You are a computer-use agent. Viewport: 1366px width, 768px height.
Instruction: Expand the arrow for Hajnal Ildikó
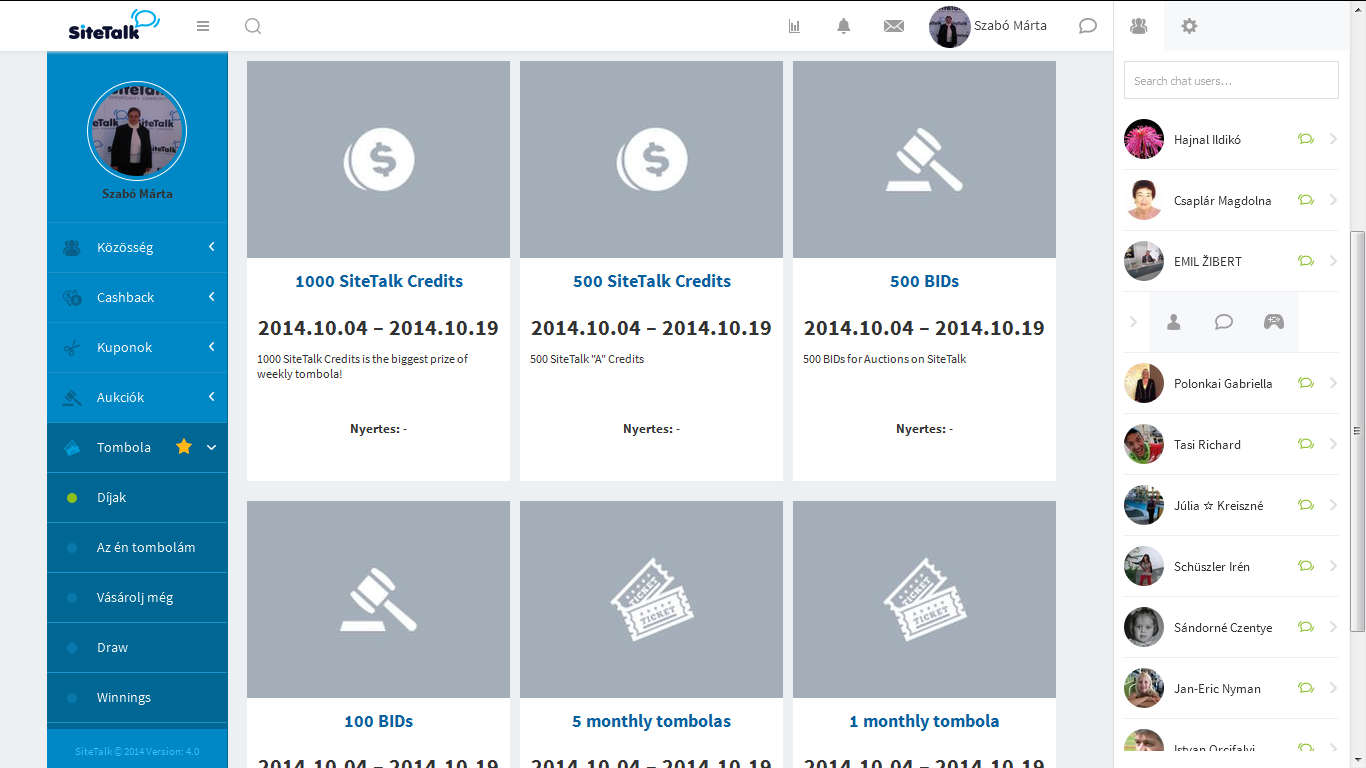tap(1334, 139)
